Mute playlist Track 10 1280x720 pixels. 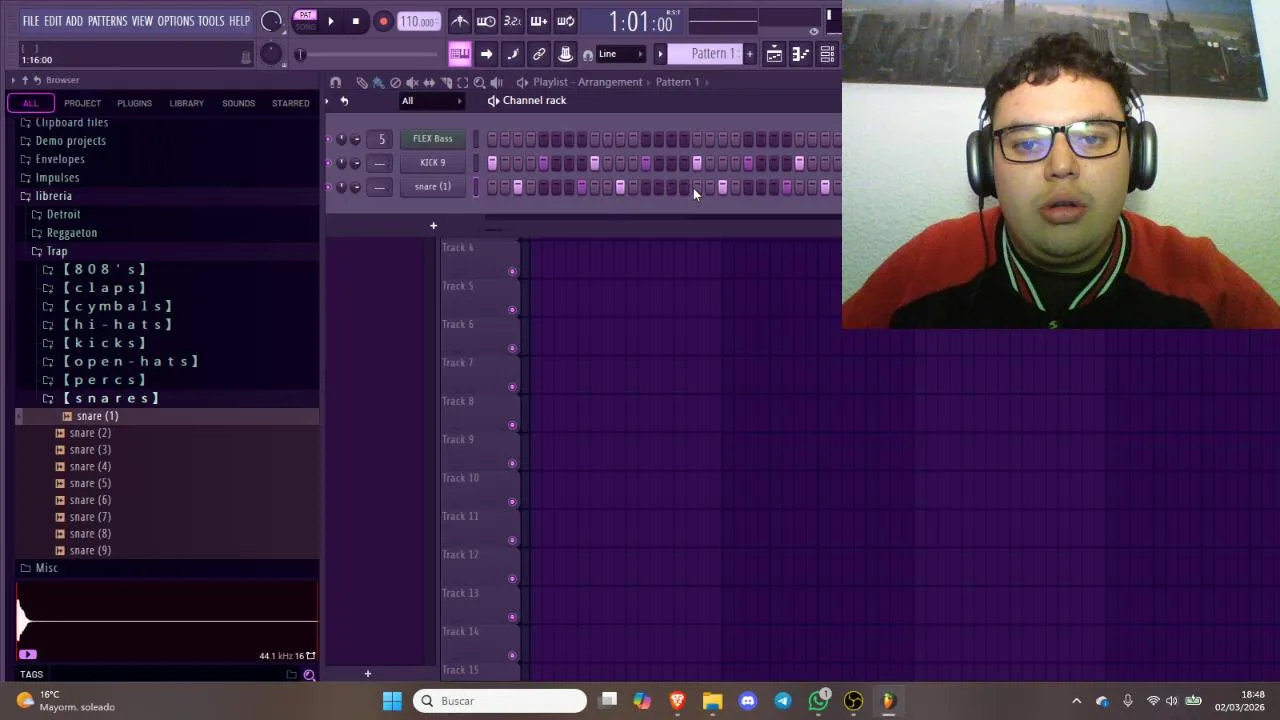tap(513, 502)
